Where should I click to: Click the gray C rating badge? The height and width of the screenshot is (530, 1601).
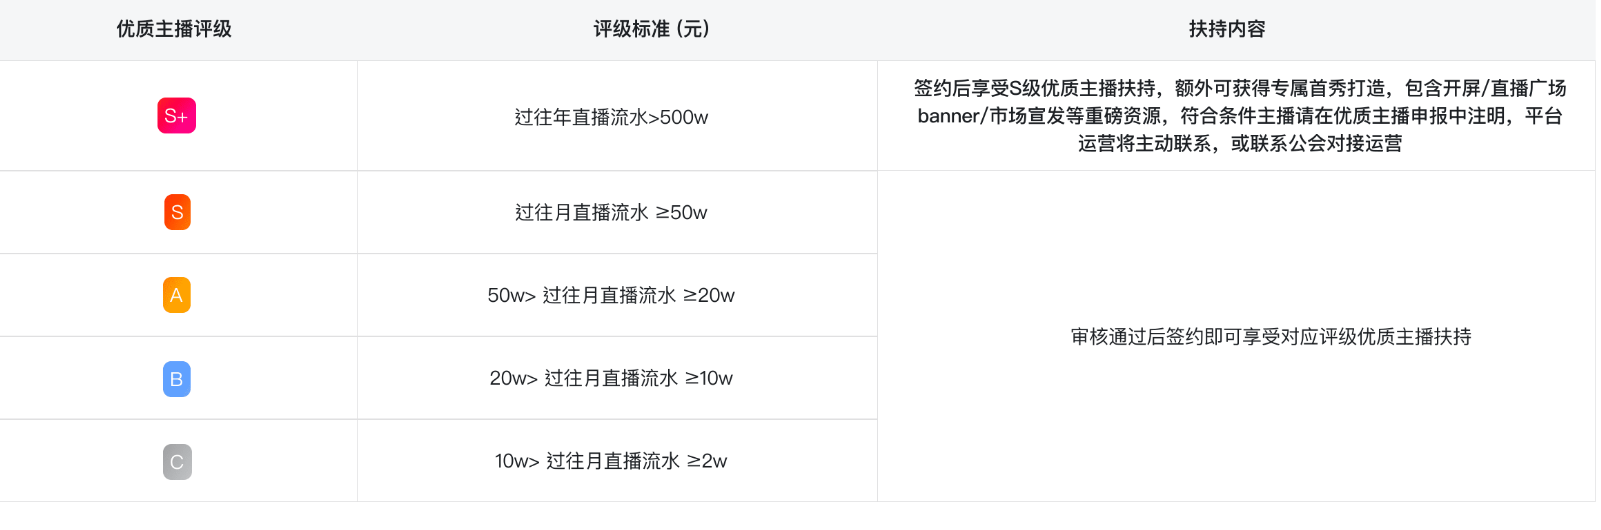pyautogui.click(x=177, y=462)
